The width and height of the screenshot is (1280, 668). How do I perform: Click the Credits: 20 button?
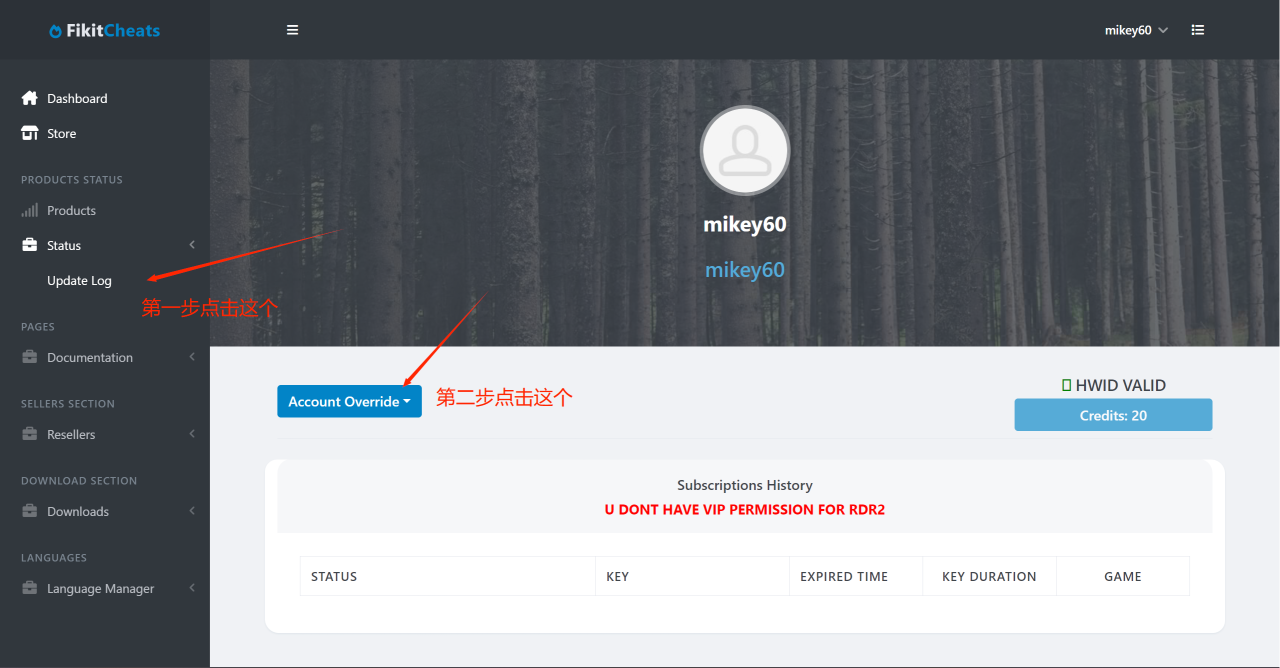(1113, 415)
